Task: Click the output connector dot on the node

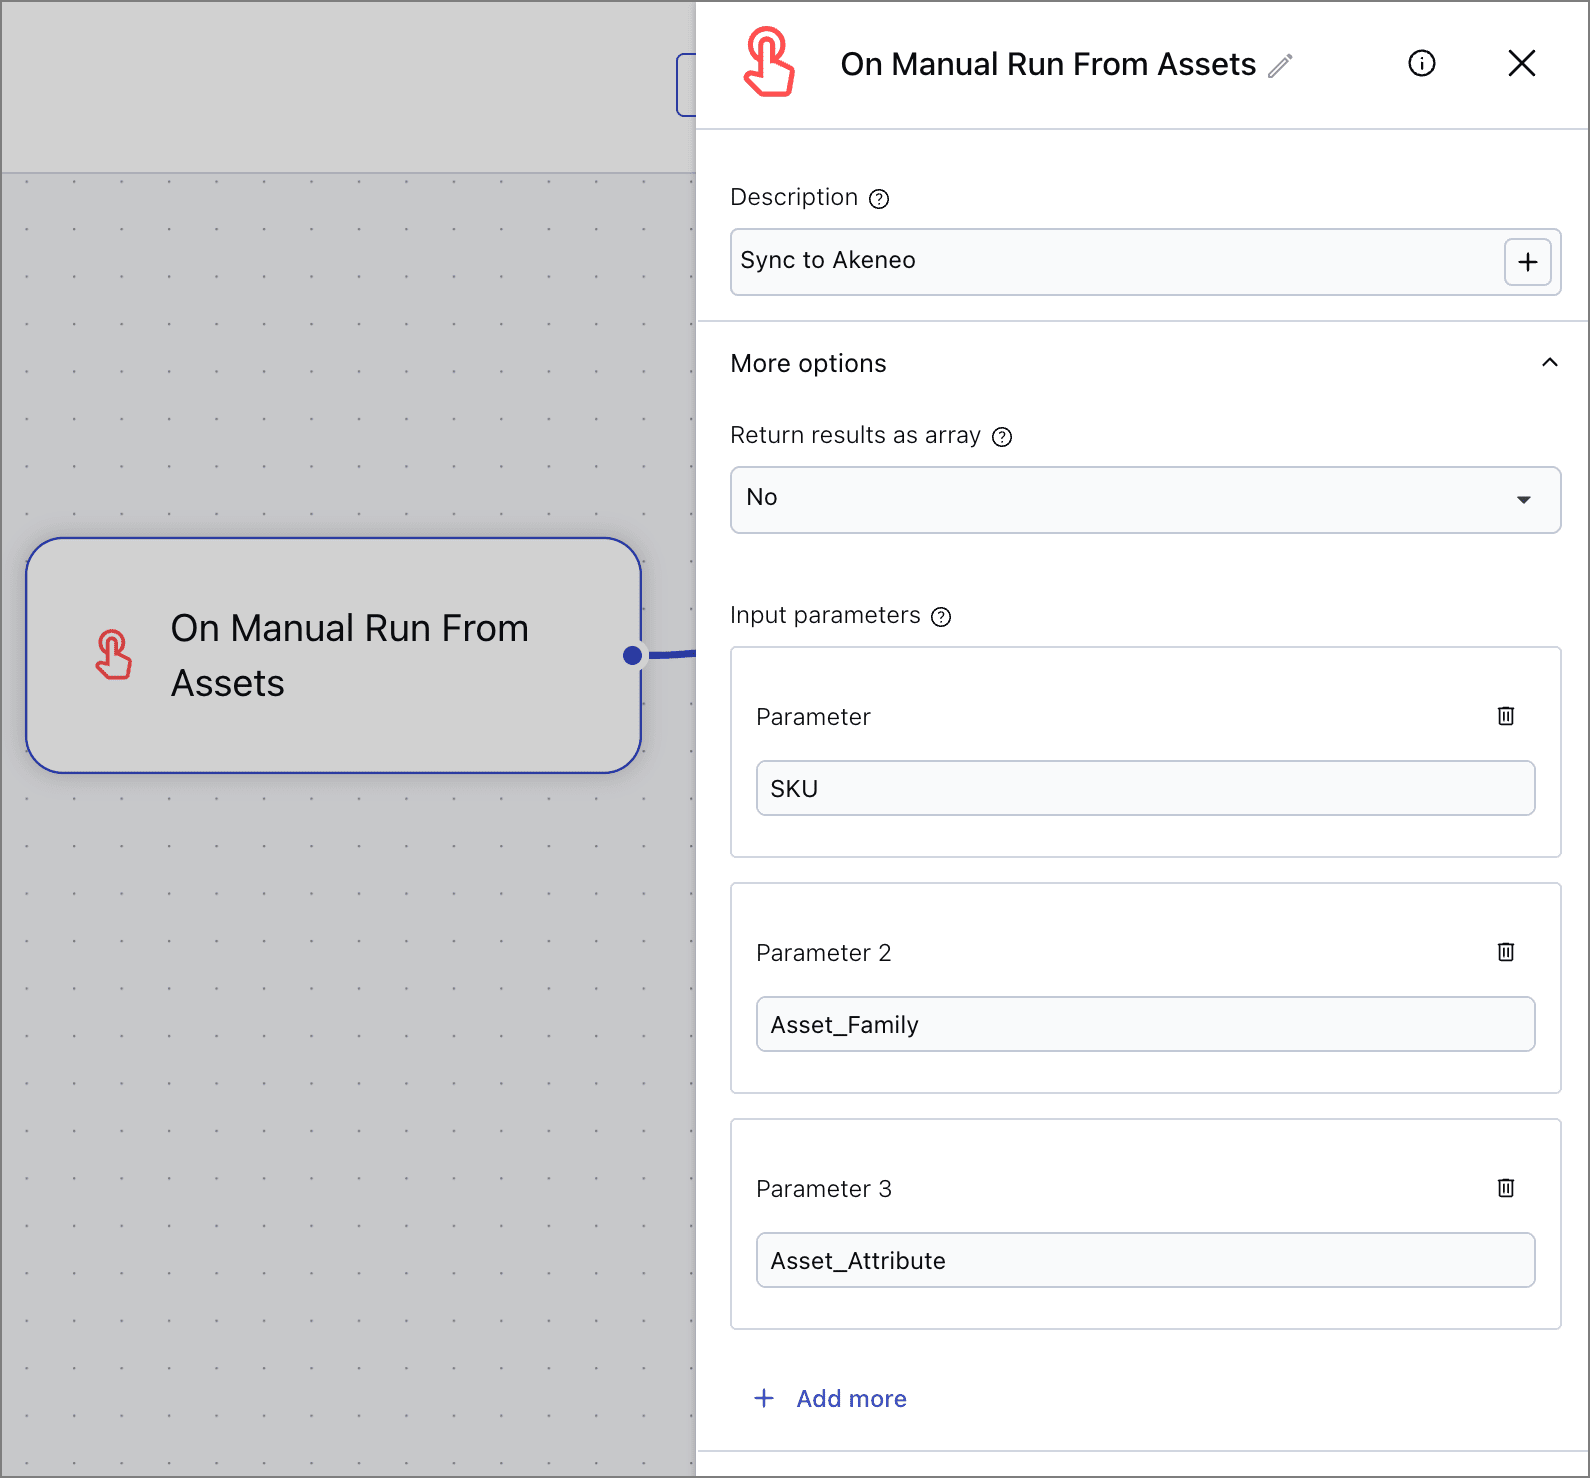Action: coord(632,655)
